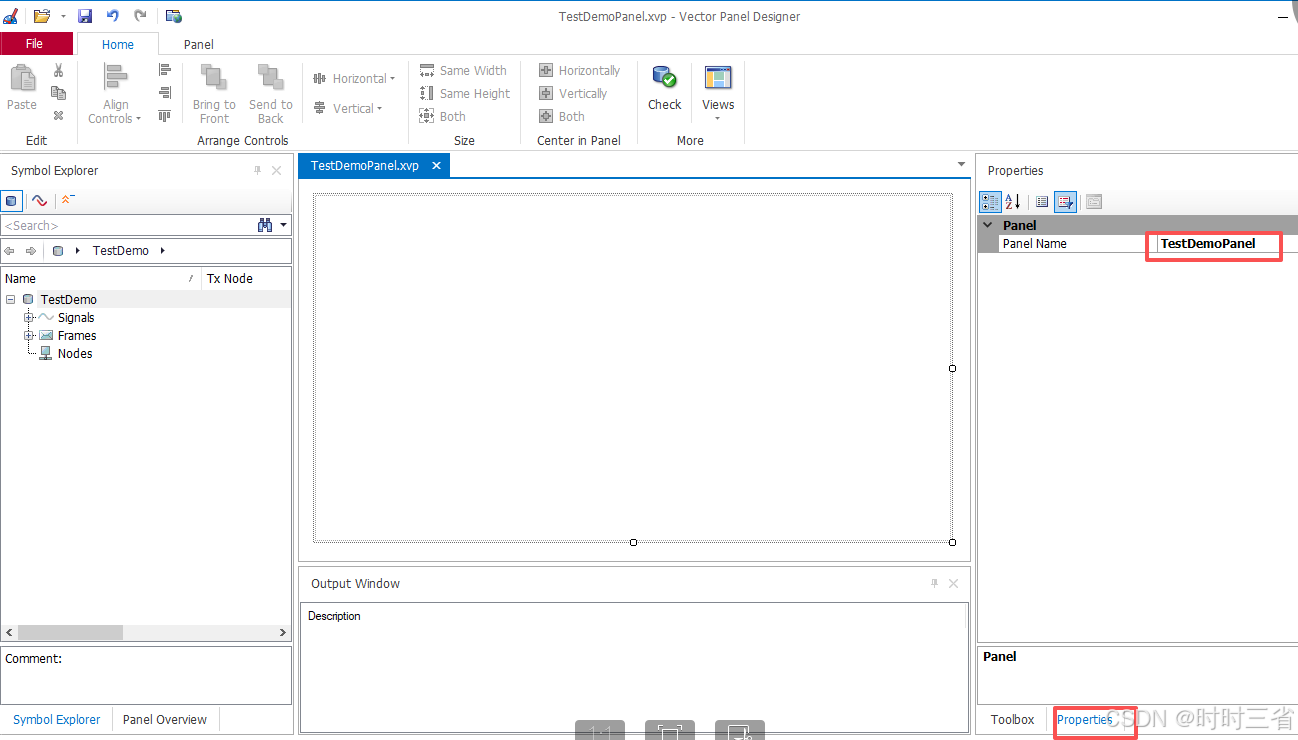Click Send to Back
1298x740 pixels.
click(270, 94)
